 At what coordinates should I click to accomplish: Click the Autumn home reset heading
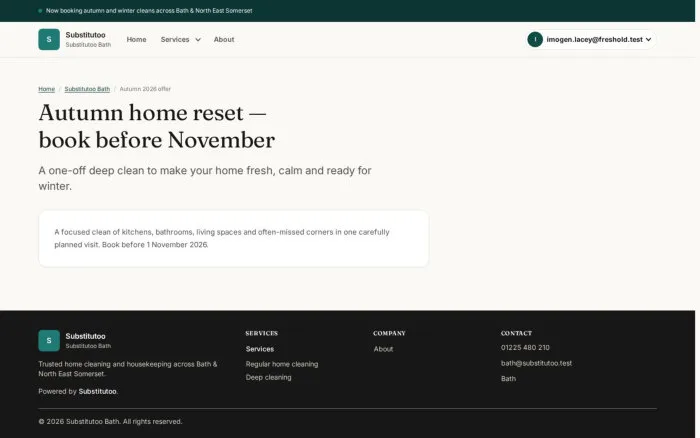point(157,126)
